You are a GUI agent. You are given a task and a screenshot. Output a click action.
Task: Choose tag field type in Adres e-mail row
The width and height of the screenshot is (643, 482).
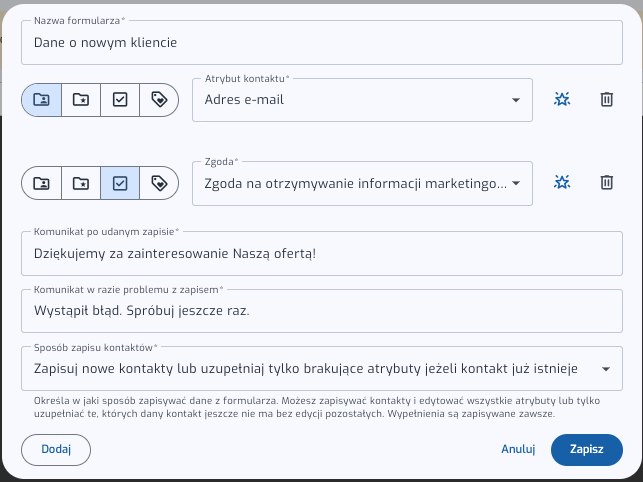[x=159, y=100]
